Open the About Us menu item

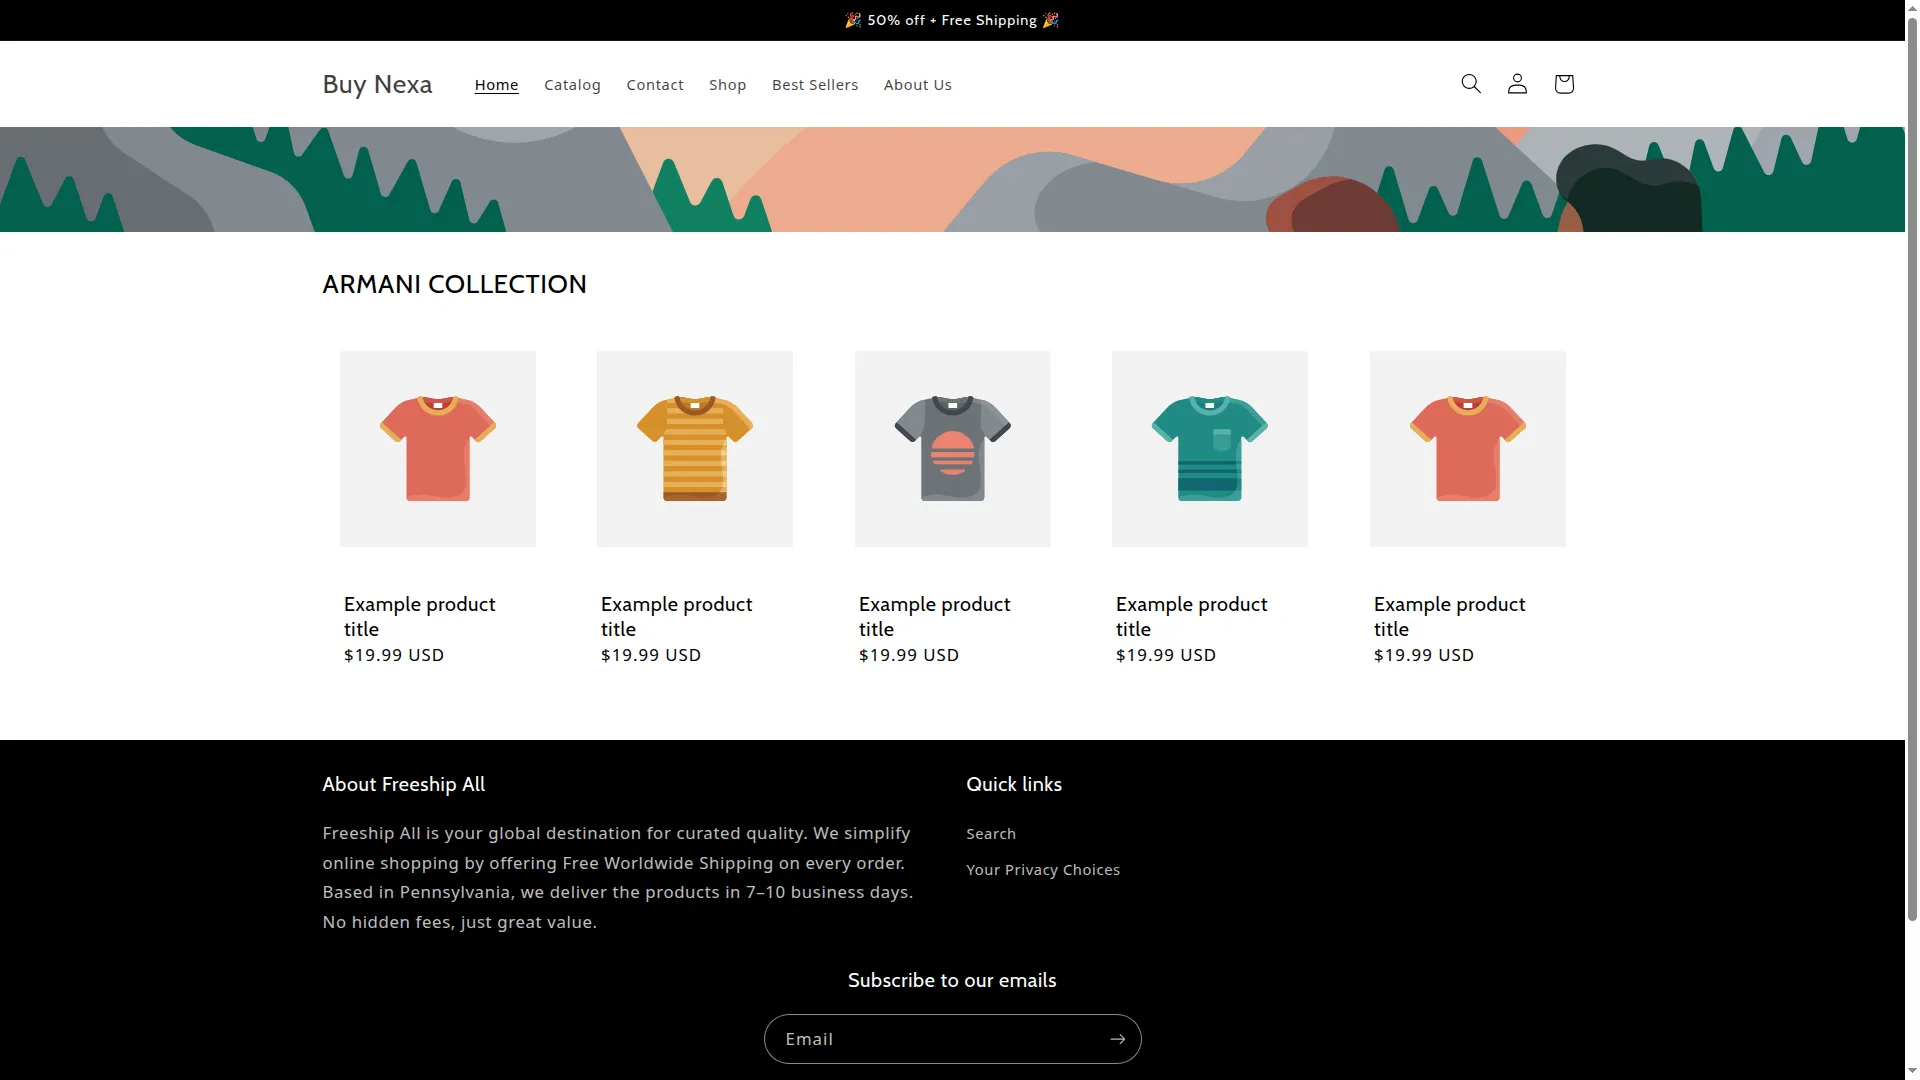coord(917,85)
